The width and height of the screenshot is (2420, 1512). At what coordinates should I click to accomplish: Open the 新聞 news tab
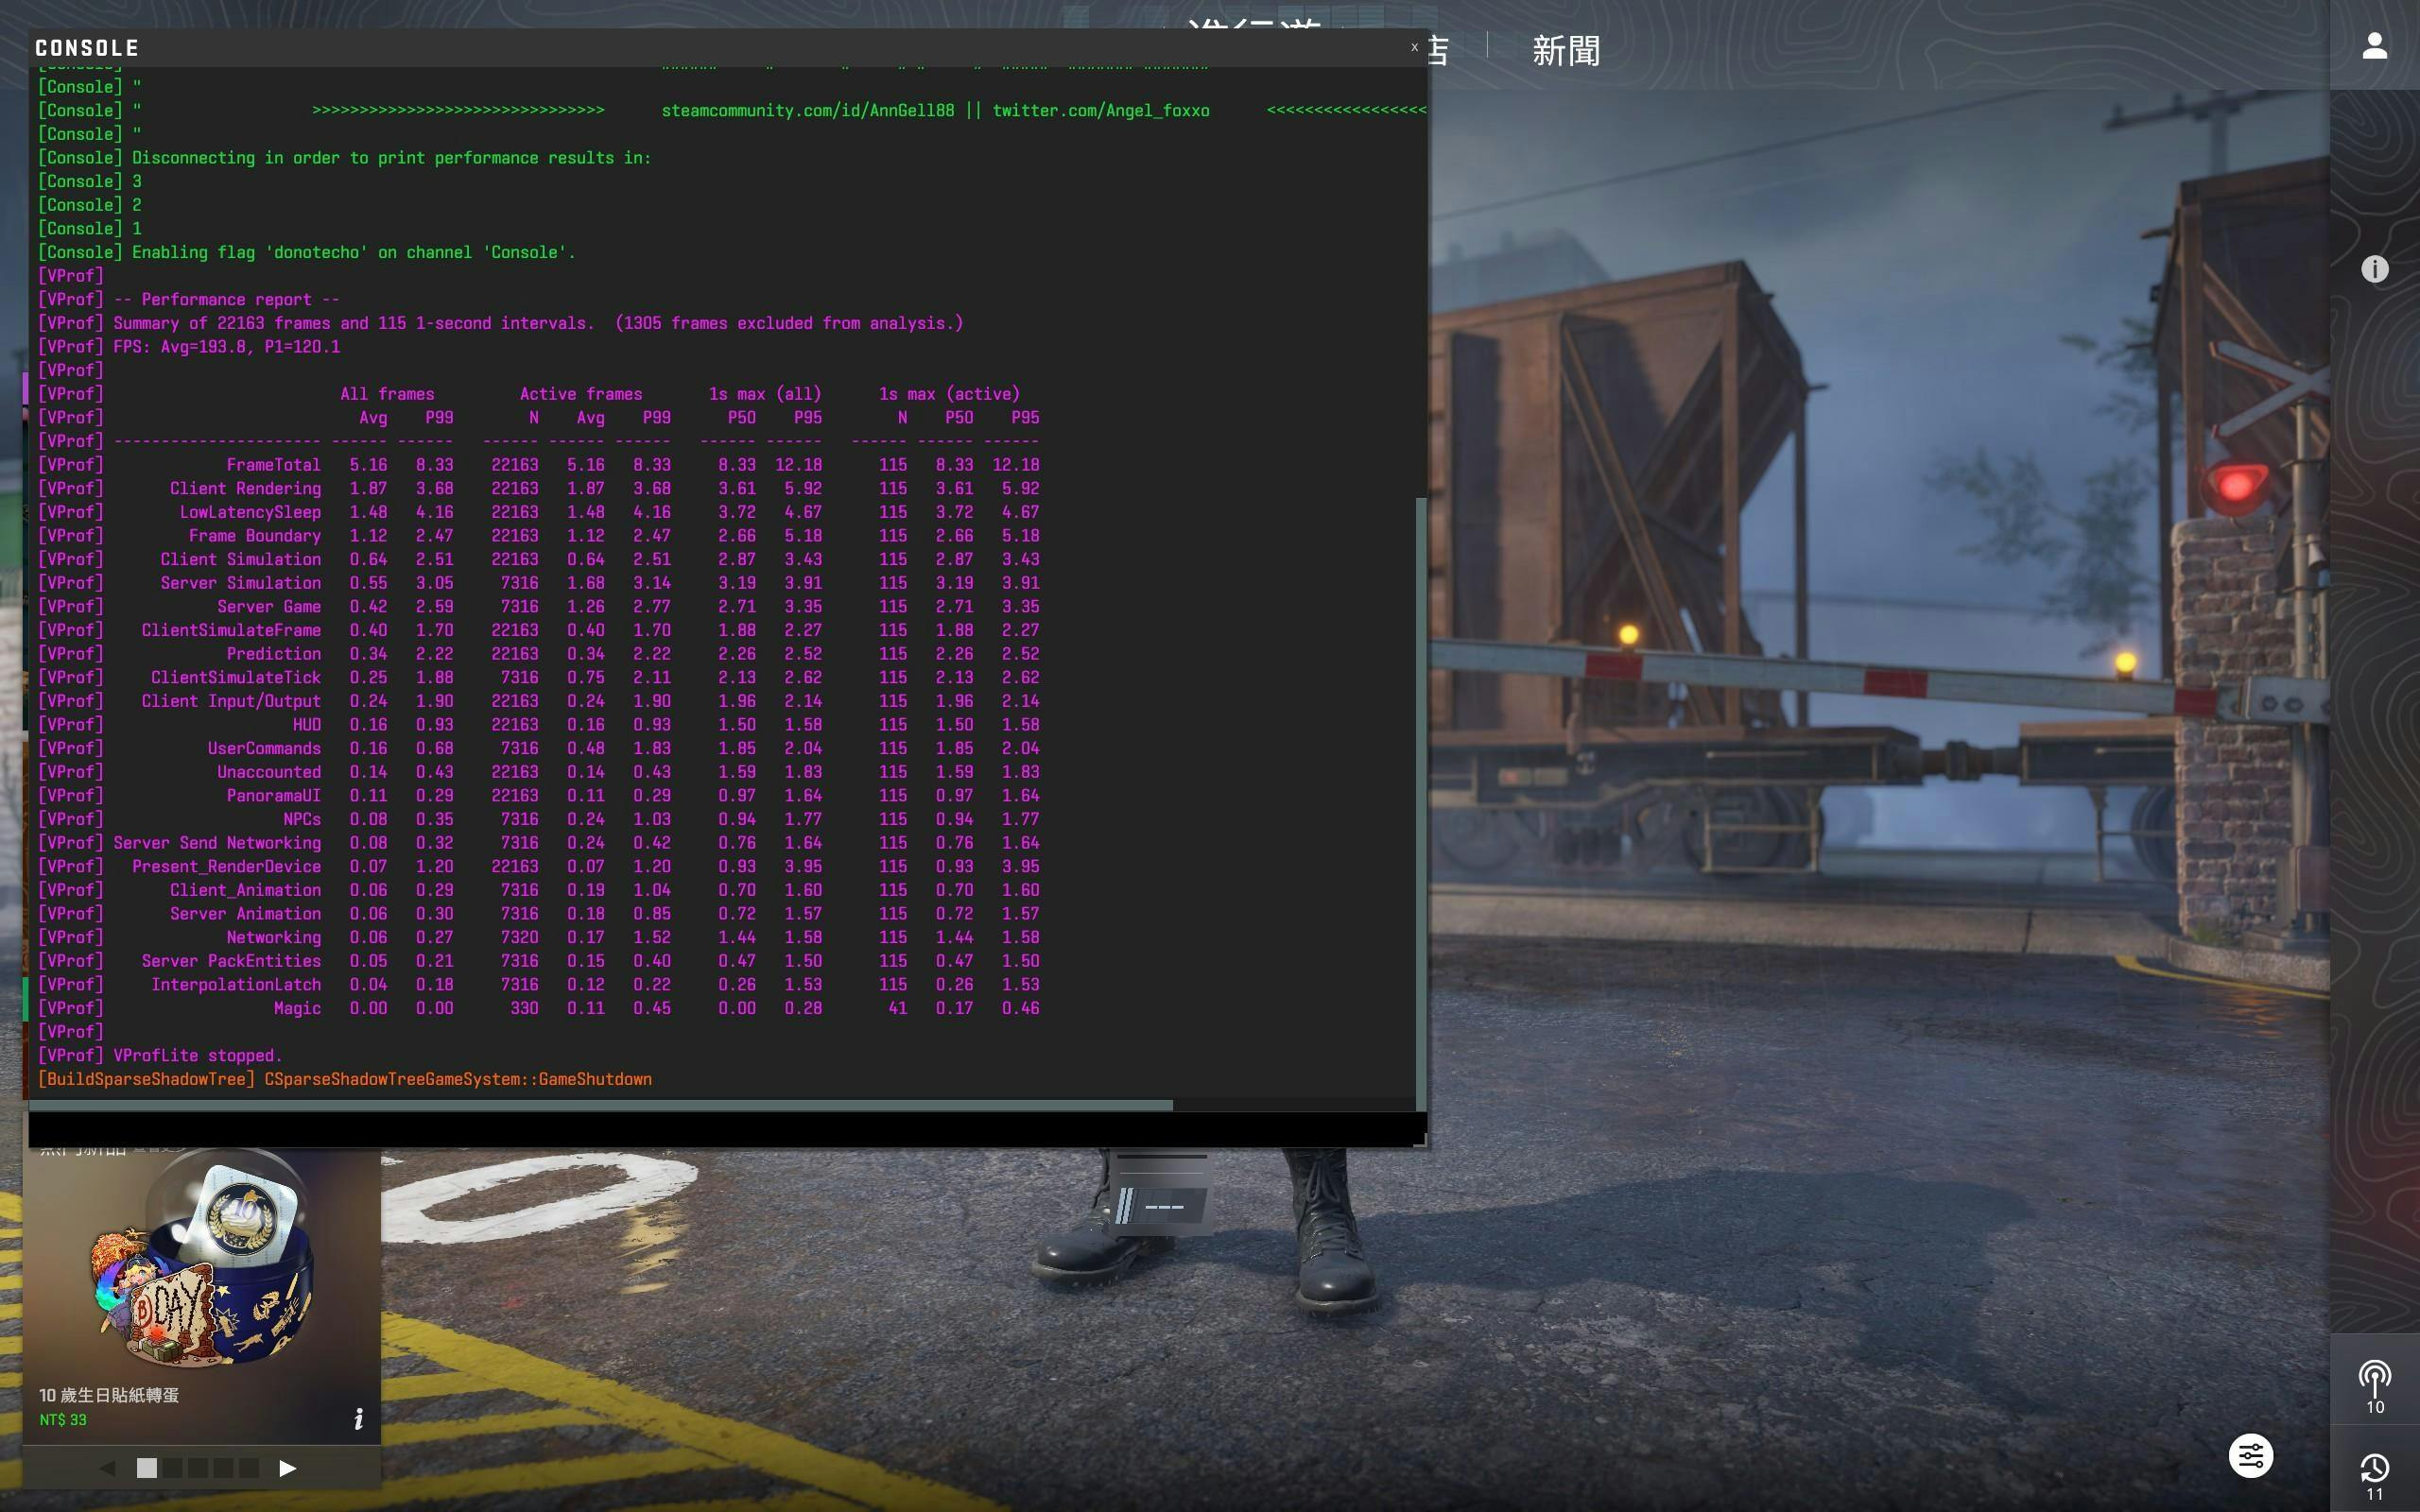[x=1566, y=50]
